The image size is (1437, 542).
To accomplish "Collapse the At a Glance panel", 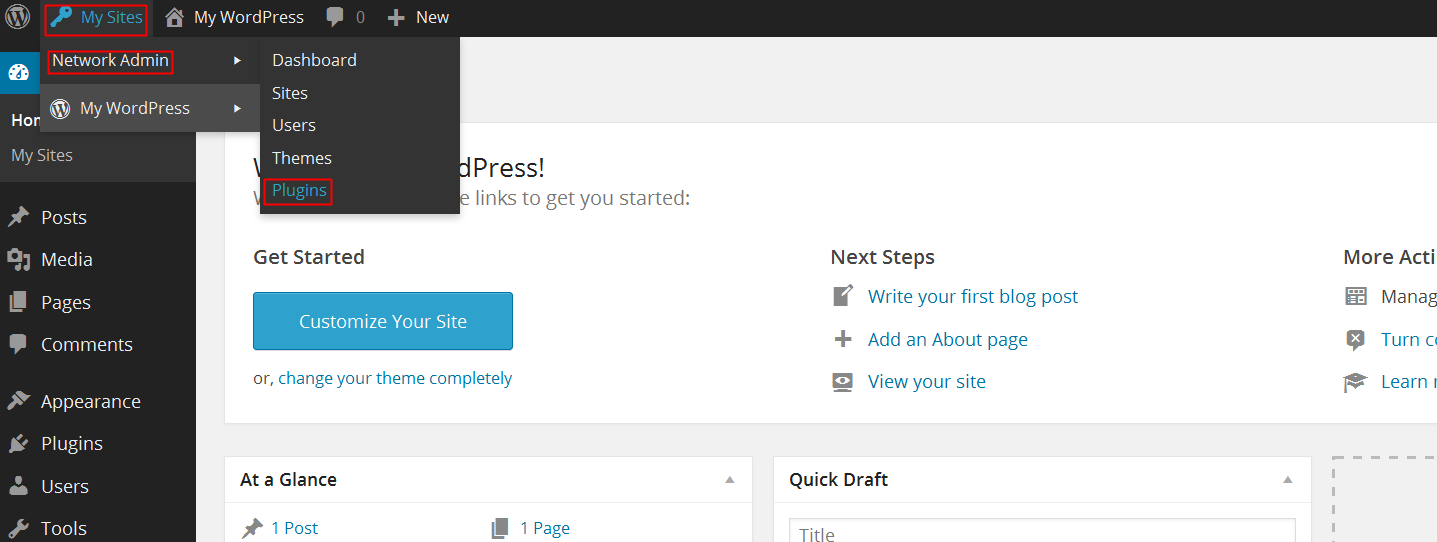I will click(x=730, y=480).
